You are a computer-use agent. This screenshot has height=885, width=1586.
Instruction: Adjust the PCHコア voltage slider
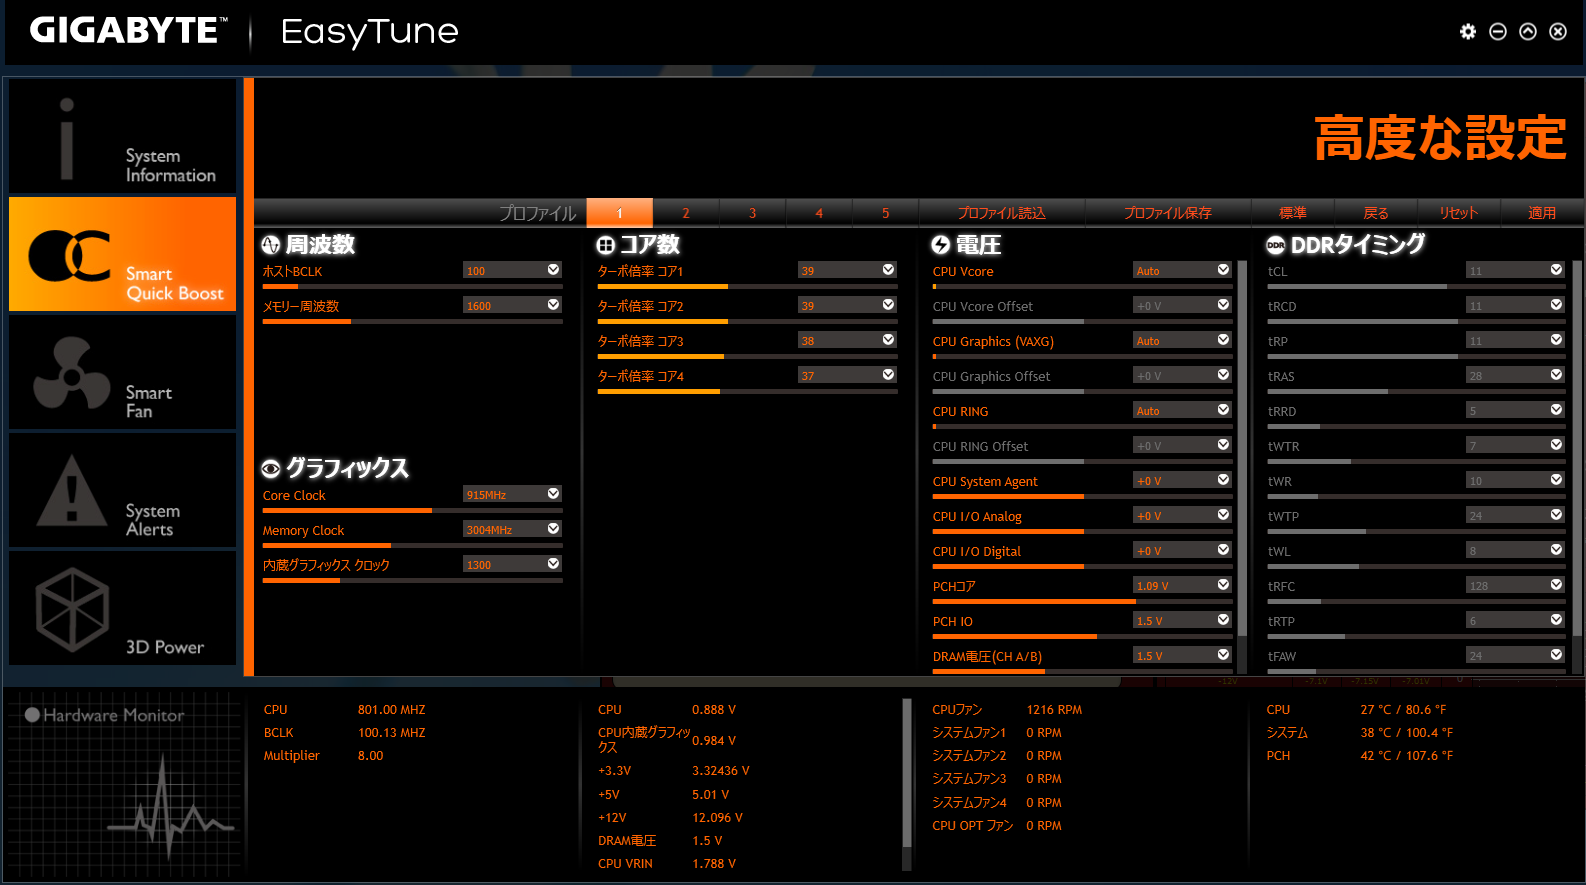coord(1083,602)
